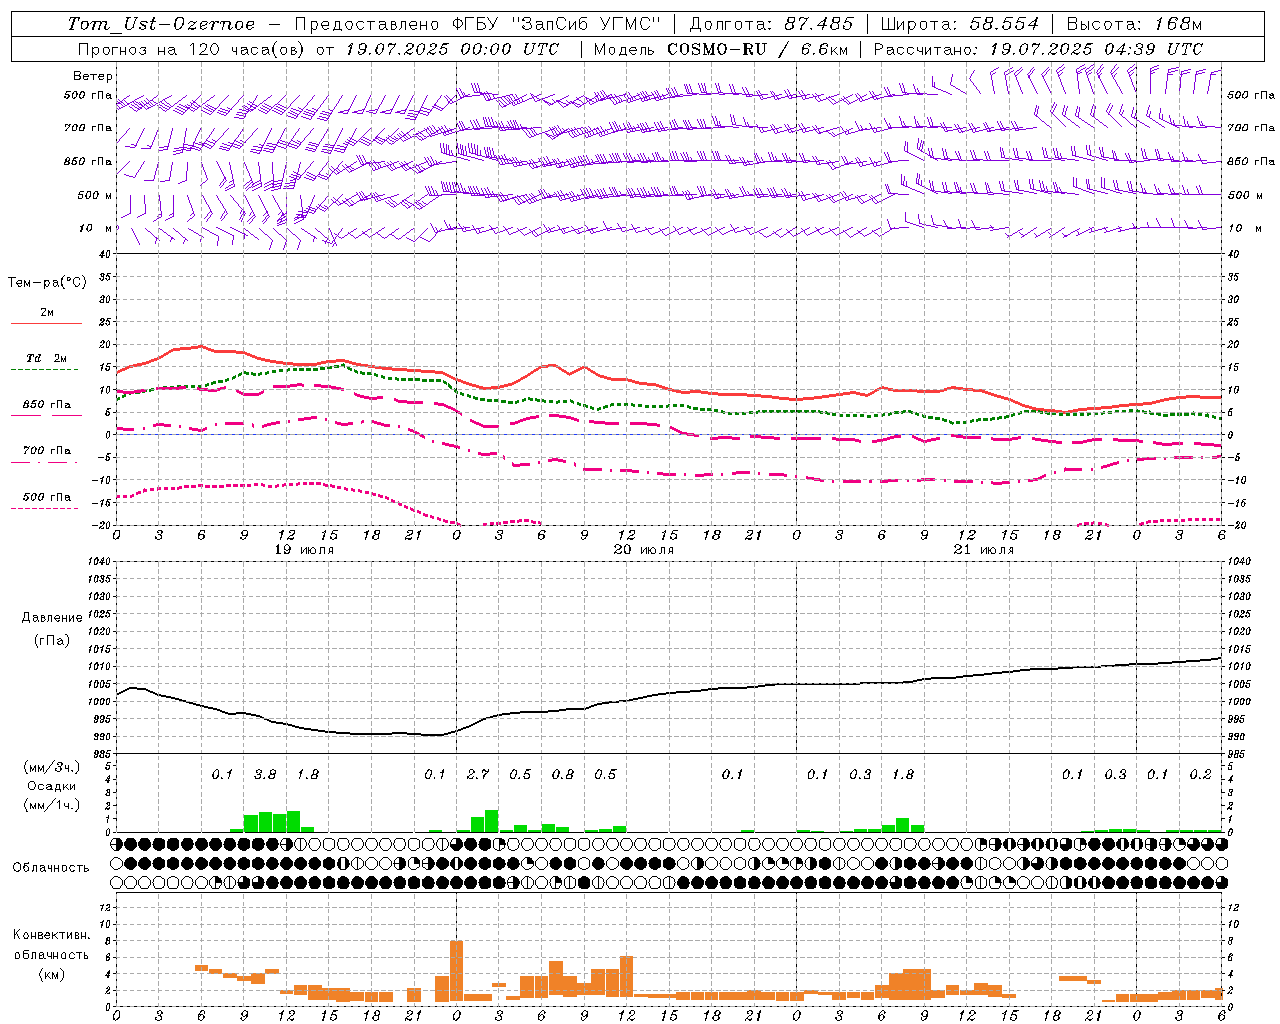Select the forecast start '19.07.2025 00:00 UTC'

452,49
